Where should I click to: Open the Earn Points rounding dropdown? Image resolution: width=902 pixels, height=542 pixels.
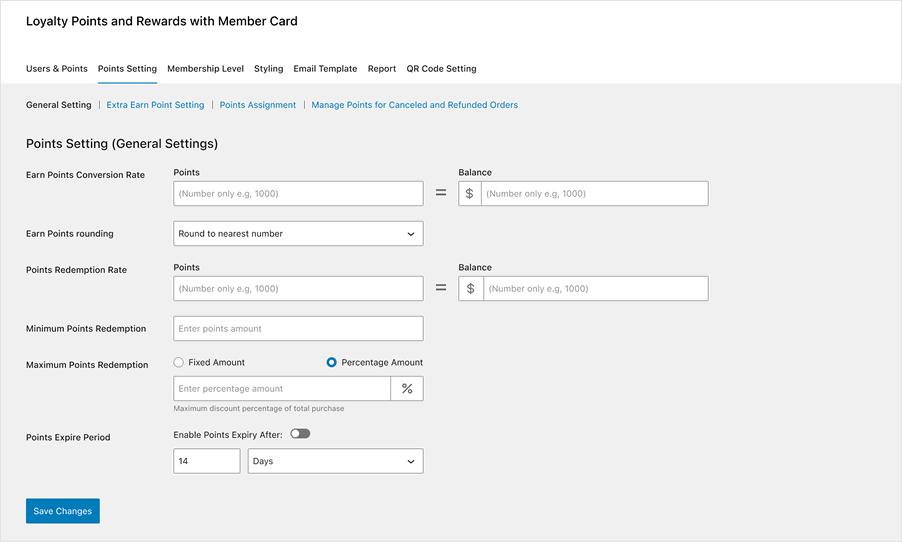coord(298,234)
